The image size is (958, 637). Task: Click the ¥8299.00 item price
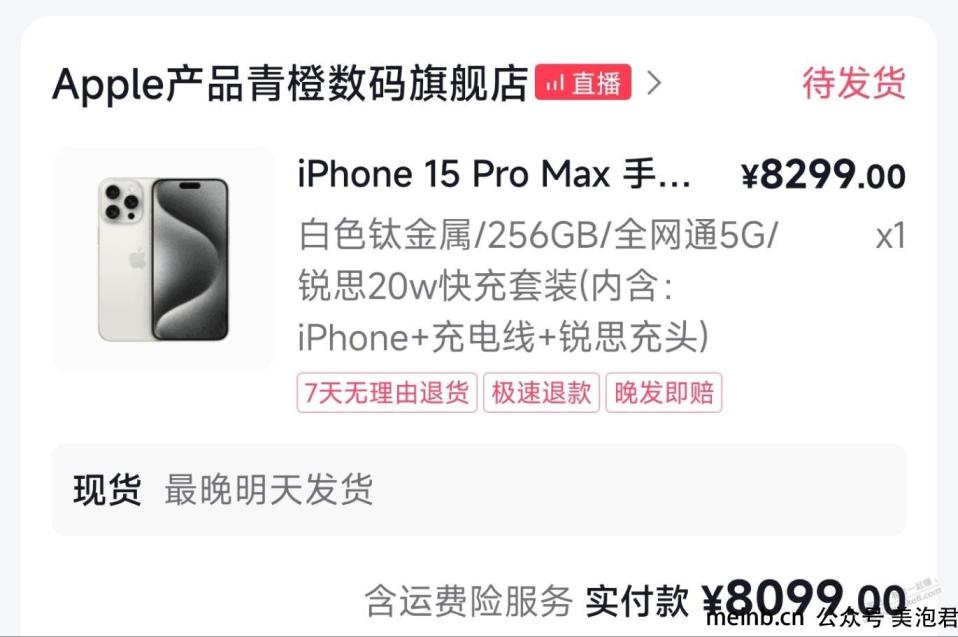823,175
